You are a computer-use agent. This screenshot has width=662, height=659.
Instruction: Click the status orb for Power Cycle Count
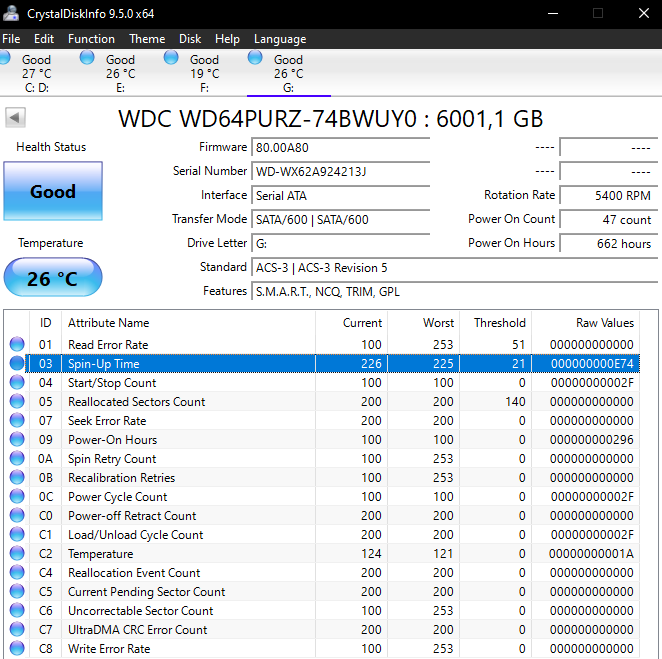(17, 496)
